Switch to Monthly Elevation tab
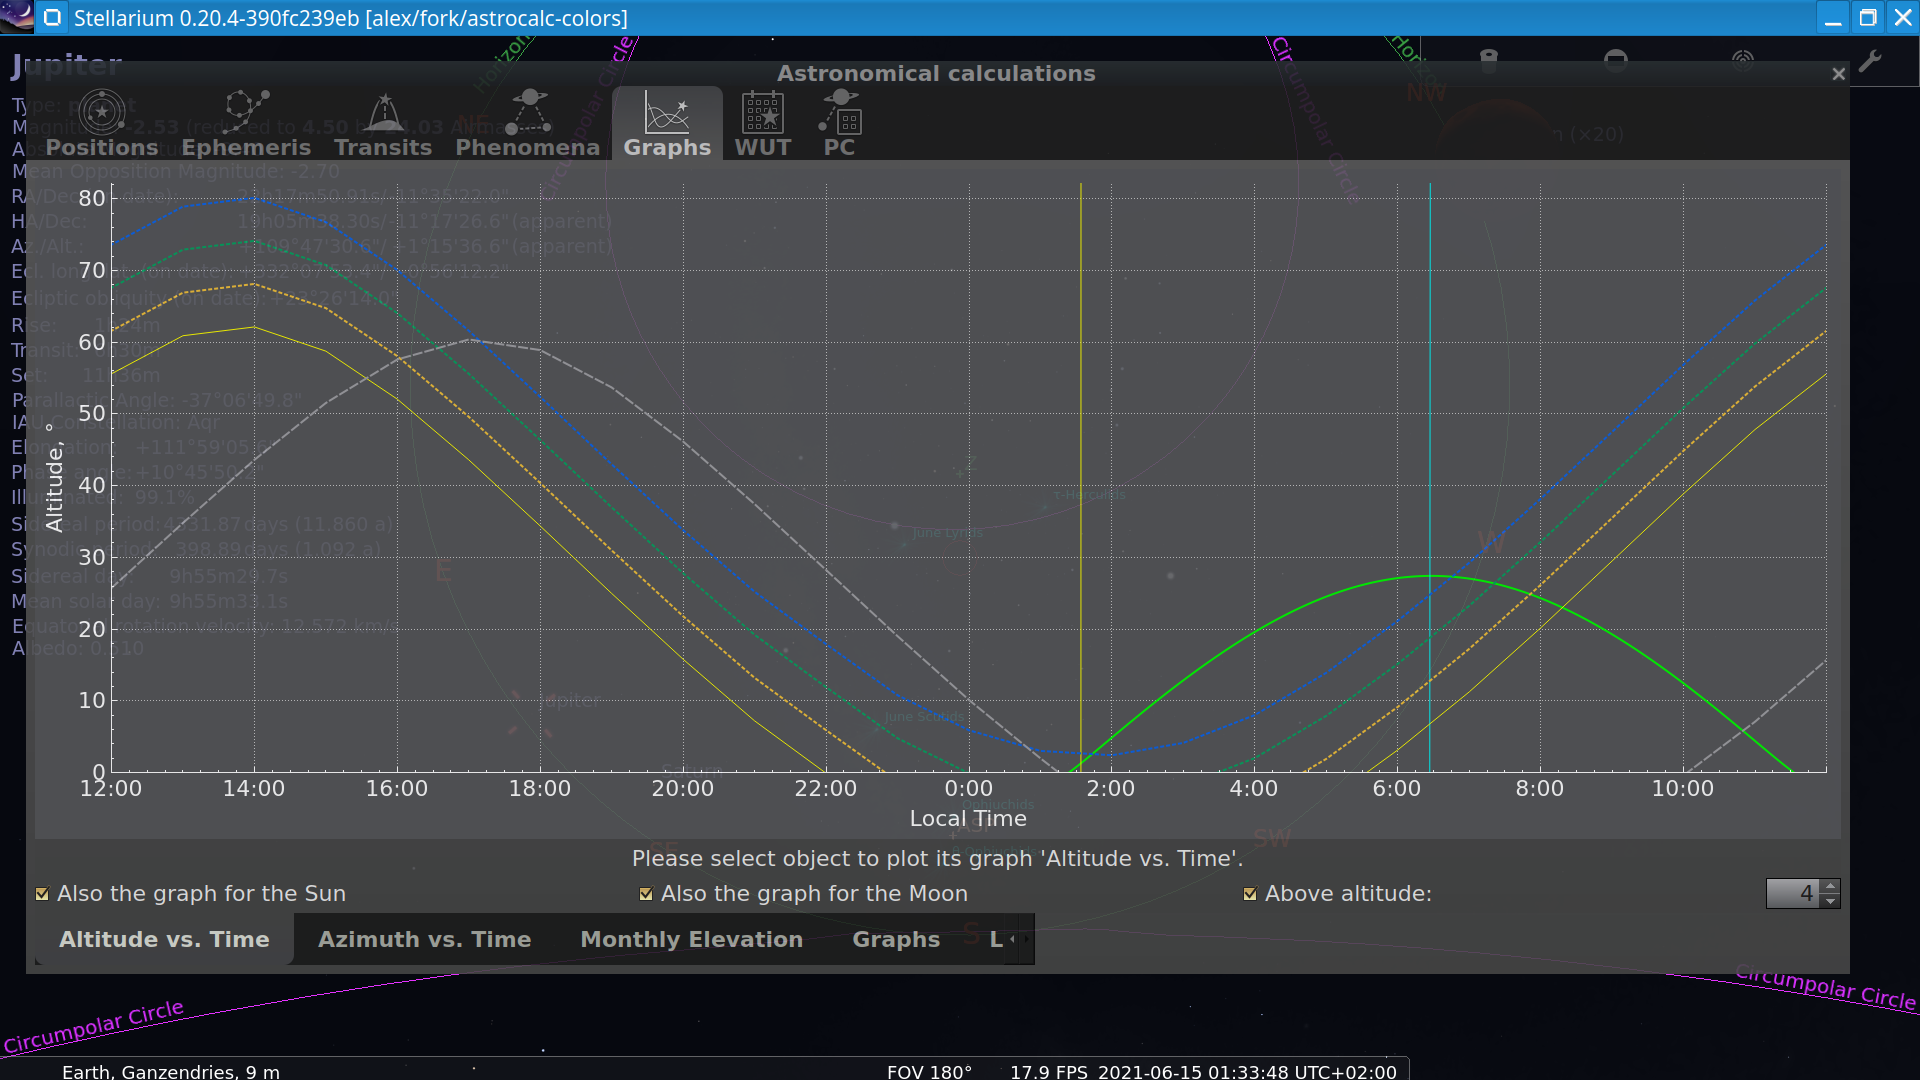Image resolution: width=1920 pixels, height=1080 pixels. pos(691,940)
